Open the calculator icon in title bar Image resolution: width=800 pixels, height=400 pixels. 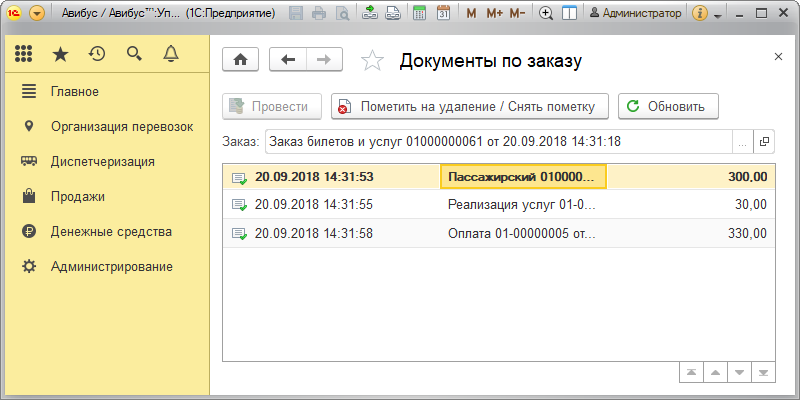(418, 14)
